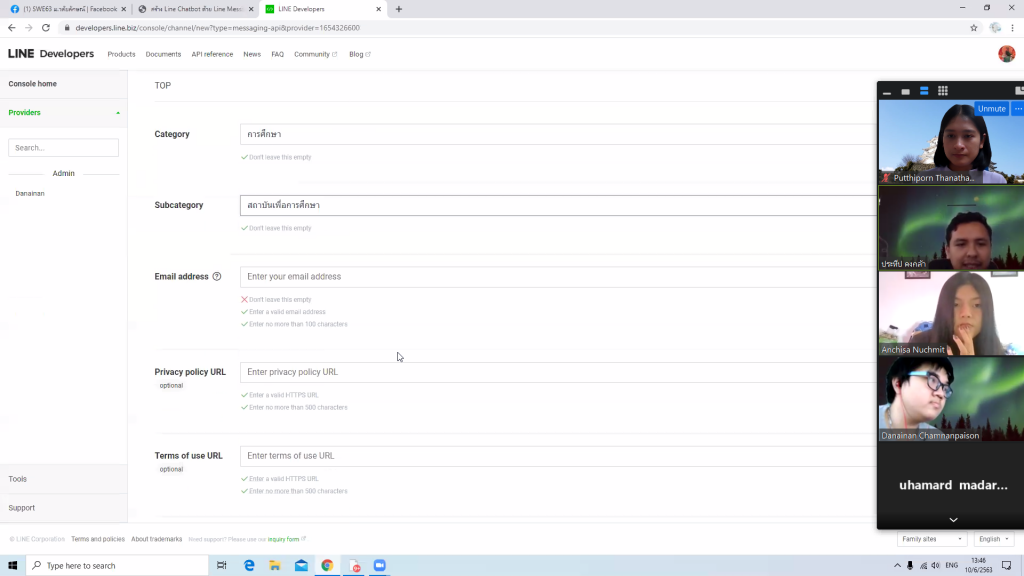Open the Zoom app in the taskbar
This screenshot has width=1024, height=576.
click(x=379, y=565)
